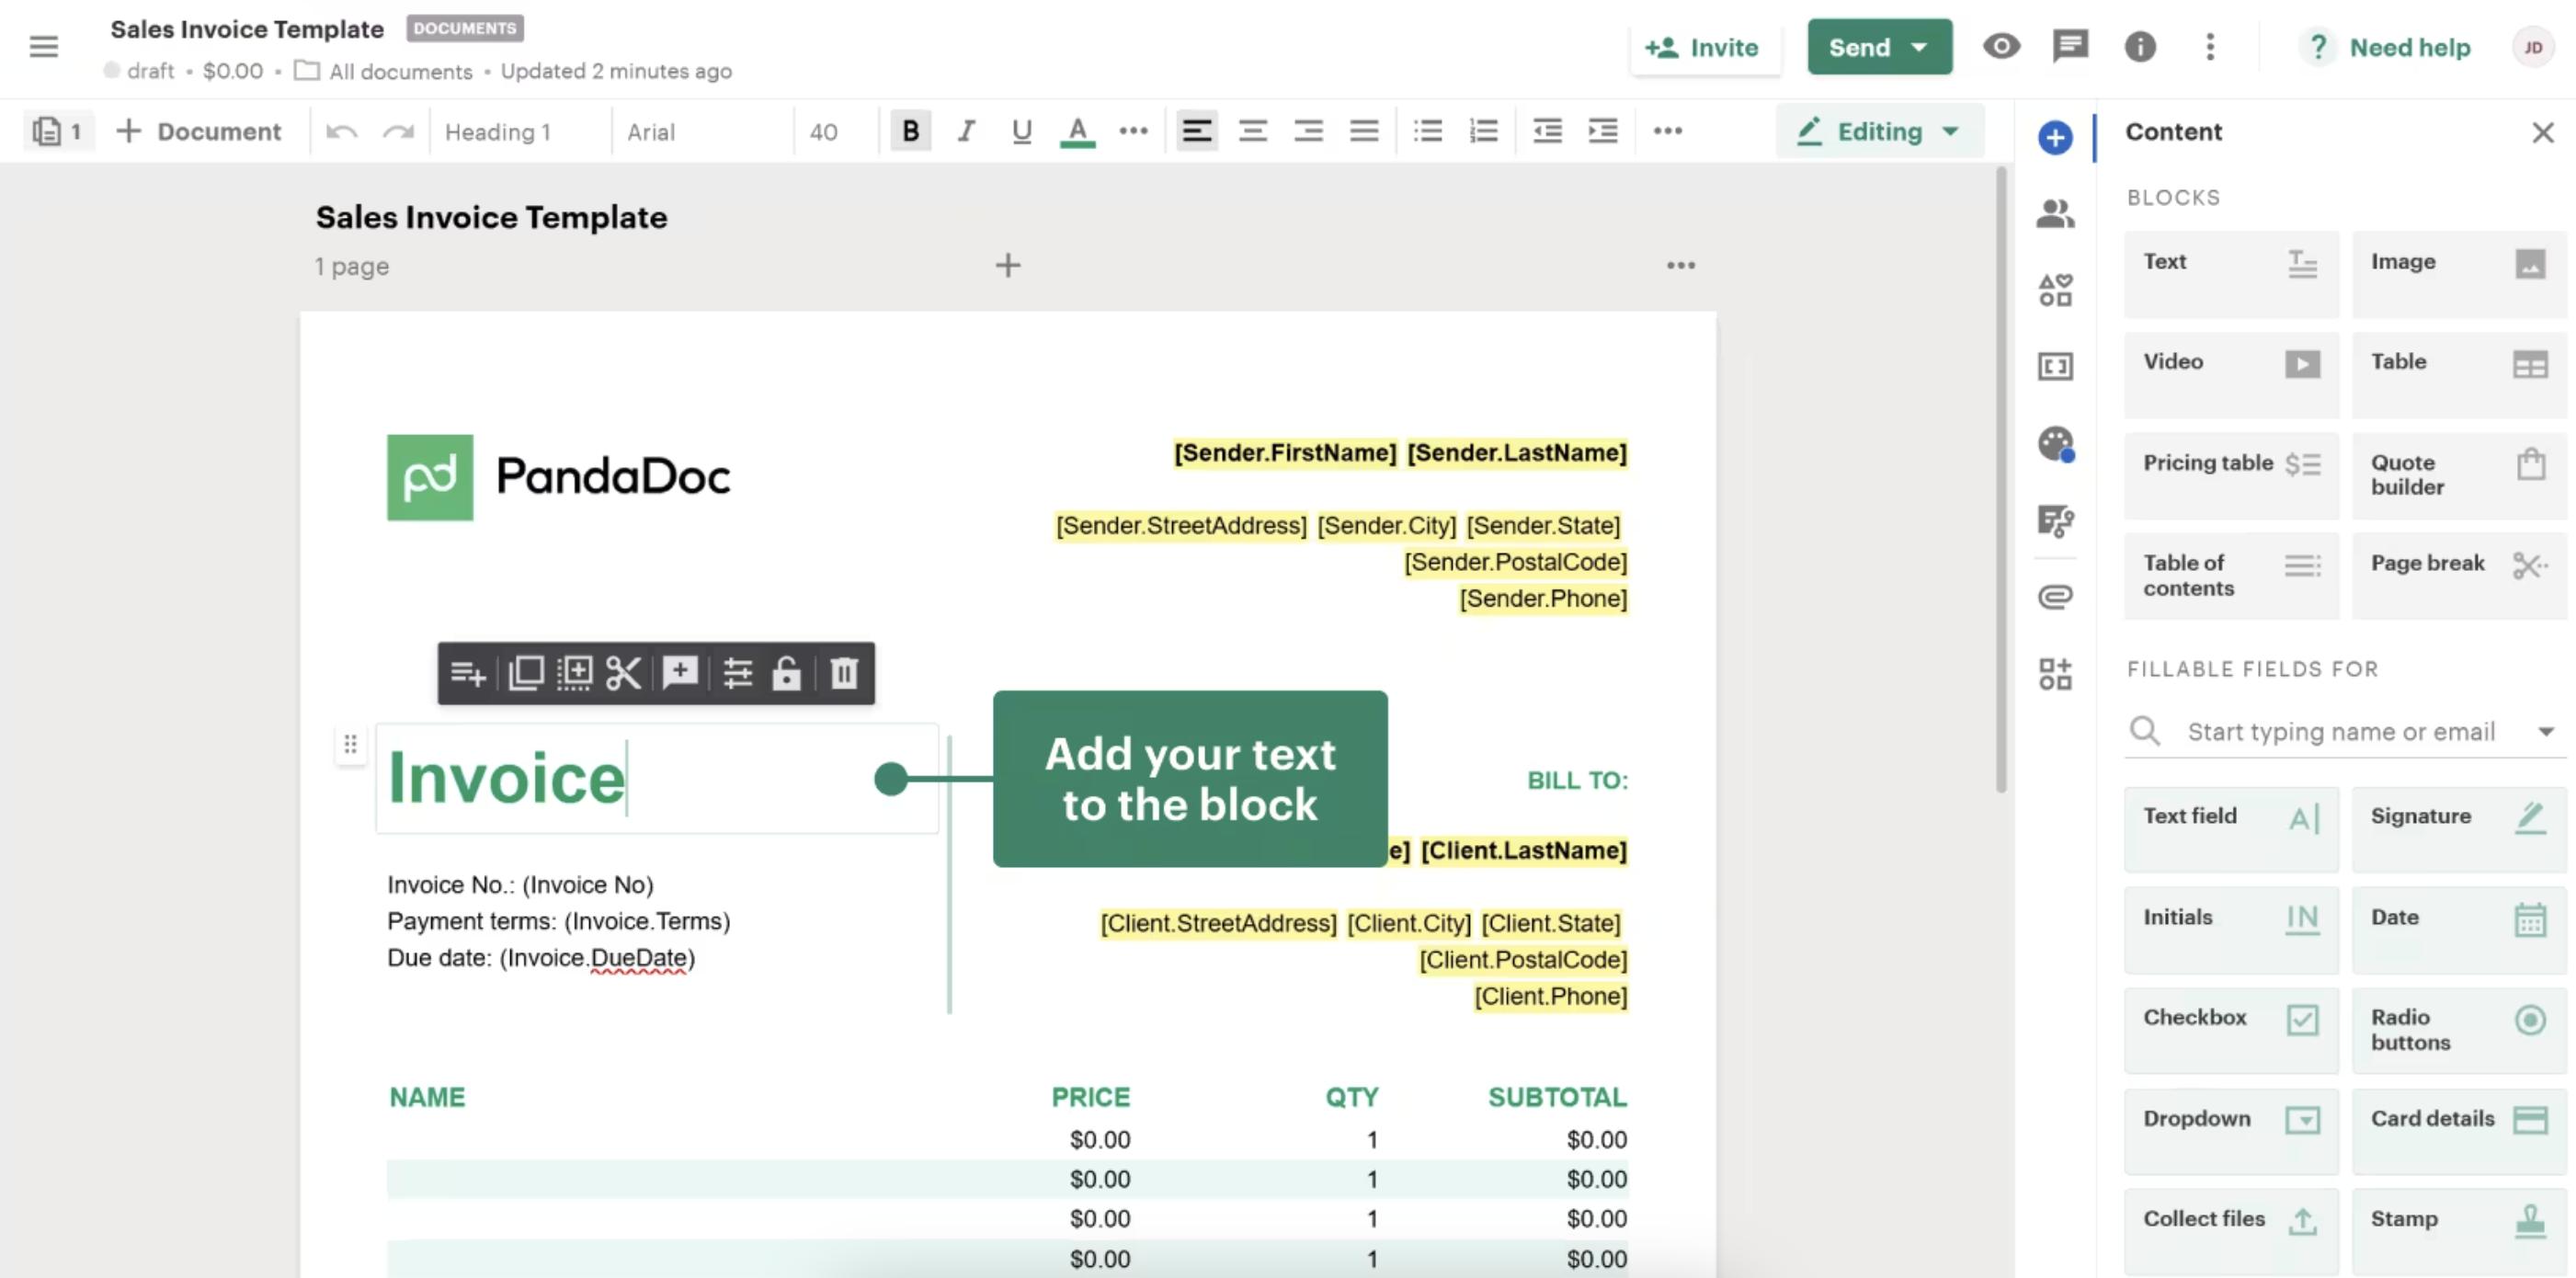This screenshot has width=2576, height=1278.
Task: Open the Content library sidebar tab
Action: click(x=2054, y=290)
